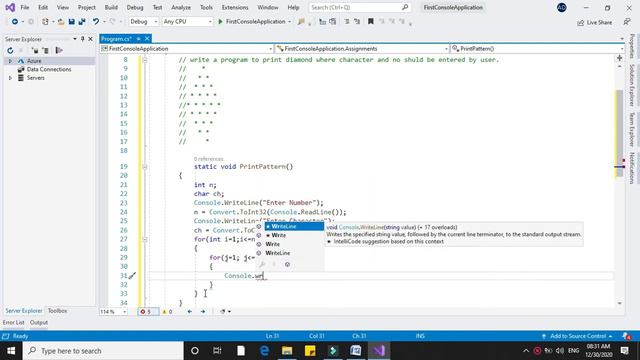Image resolution: width=640 pixels, height=360 pixels.
Task: Collapse the comment block at line 8
Action: click(144, 60)
